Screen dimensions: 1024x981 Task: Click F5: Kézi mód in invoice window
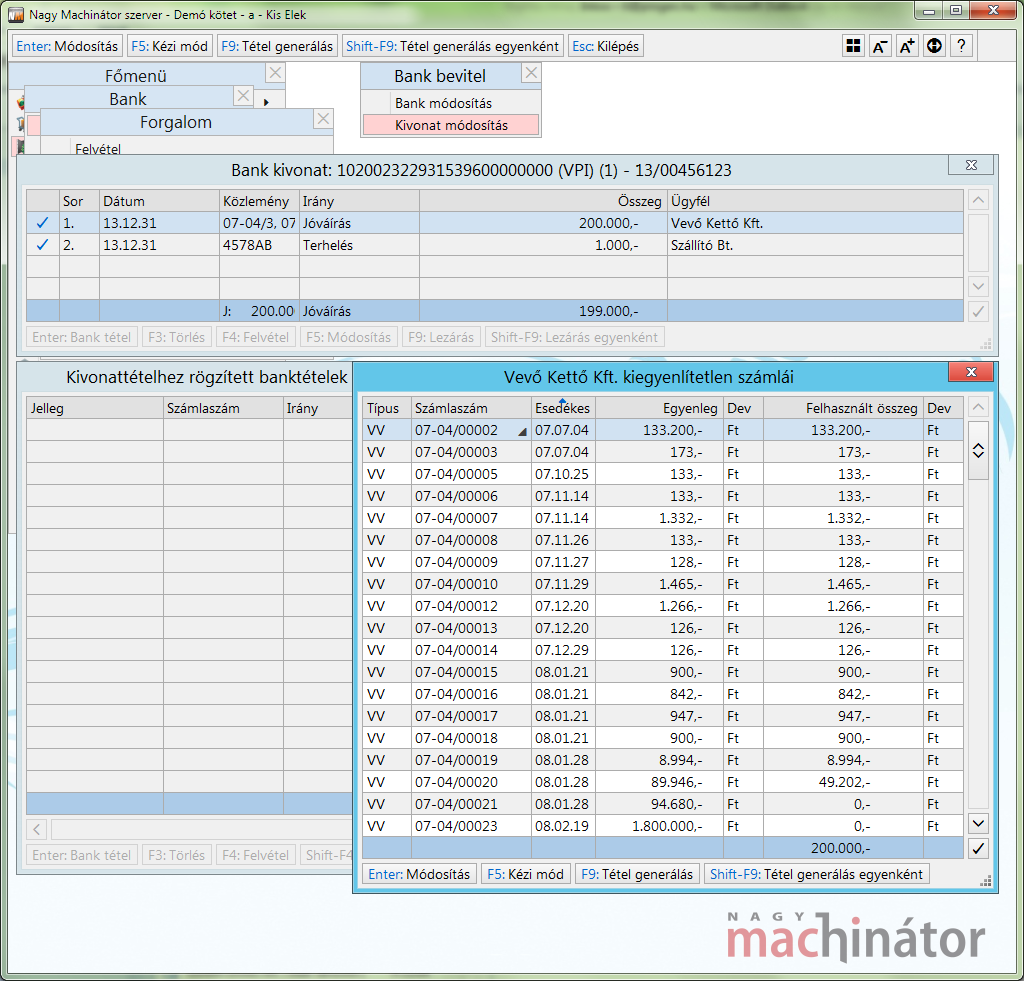click(525, 874)
